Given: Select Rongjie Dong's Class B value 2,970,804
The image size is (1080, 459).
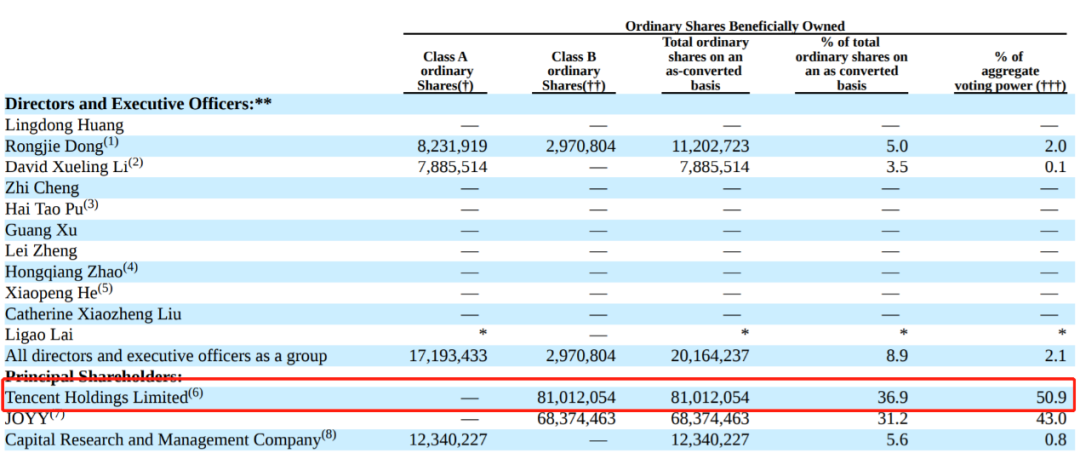Looking at the screenshot, I should click(581, 146).
